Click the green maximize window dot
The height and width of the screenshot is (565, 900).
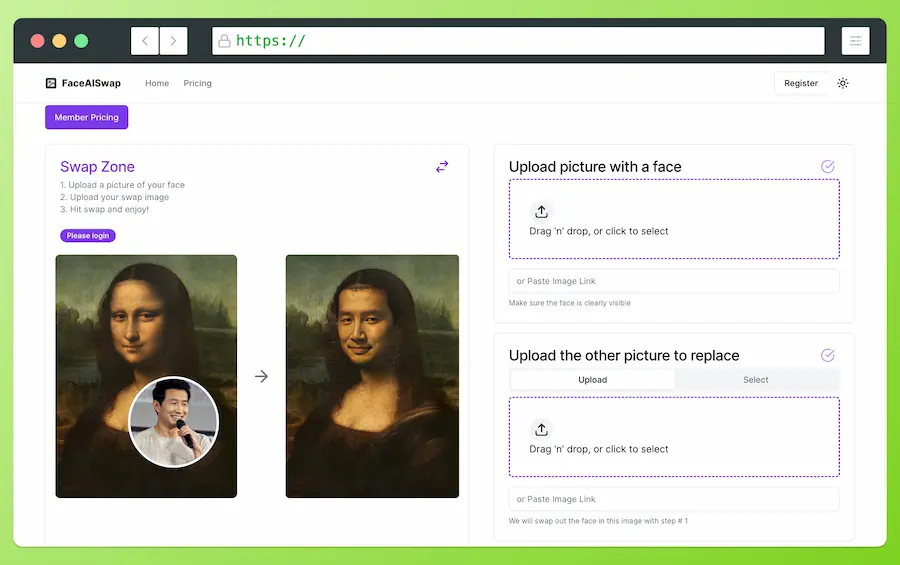(x=81, y=41)
